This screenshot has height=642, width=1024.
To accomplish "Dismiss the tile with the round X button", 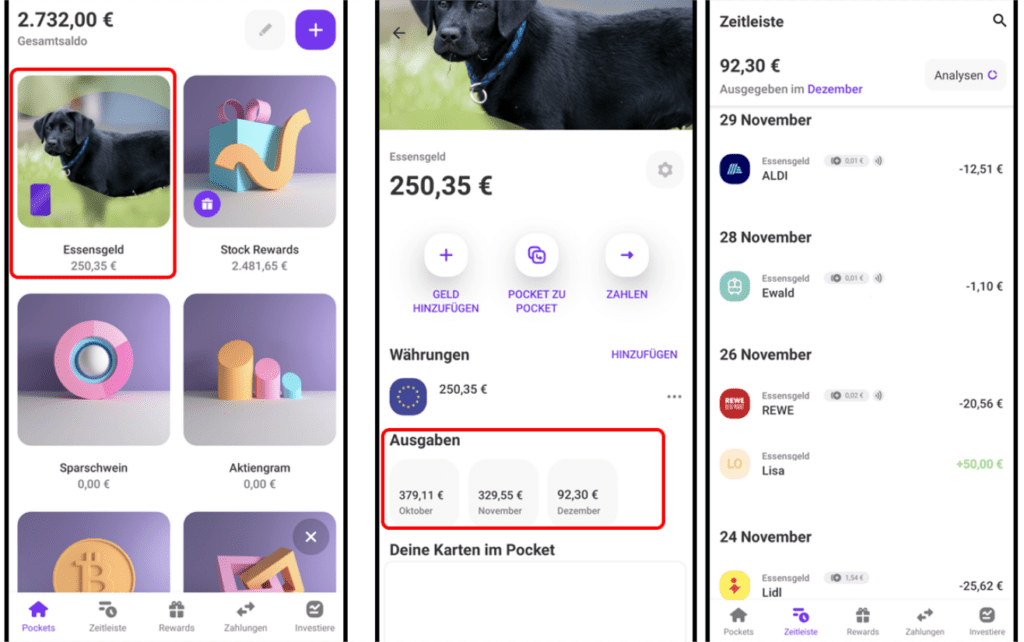I will (x=311, y=537).
